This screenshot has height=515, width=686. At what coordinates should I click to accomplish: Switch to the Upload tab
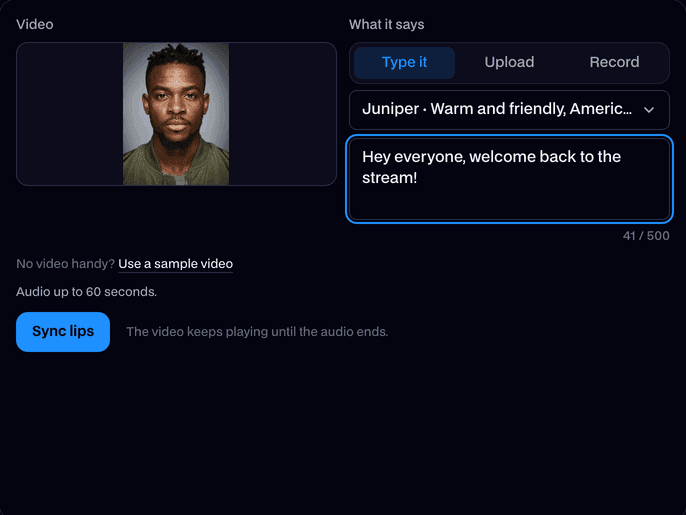point(509,63)
